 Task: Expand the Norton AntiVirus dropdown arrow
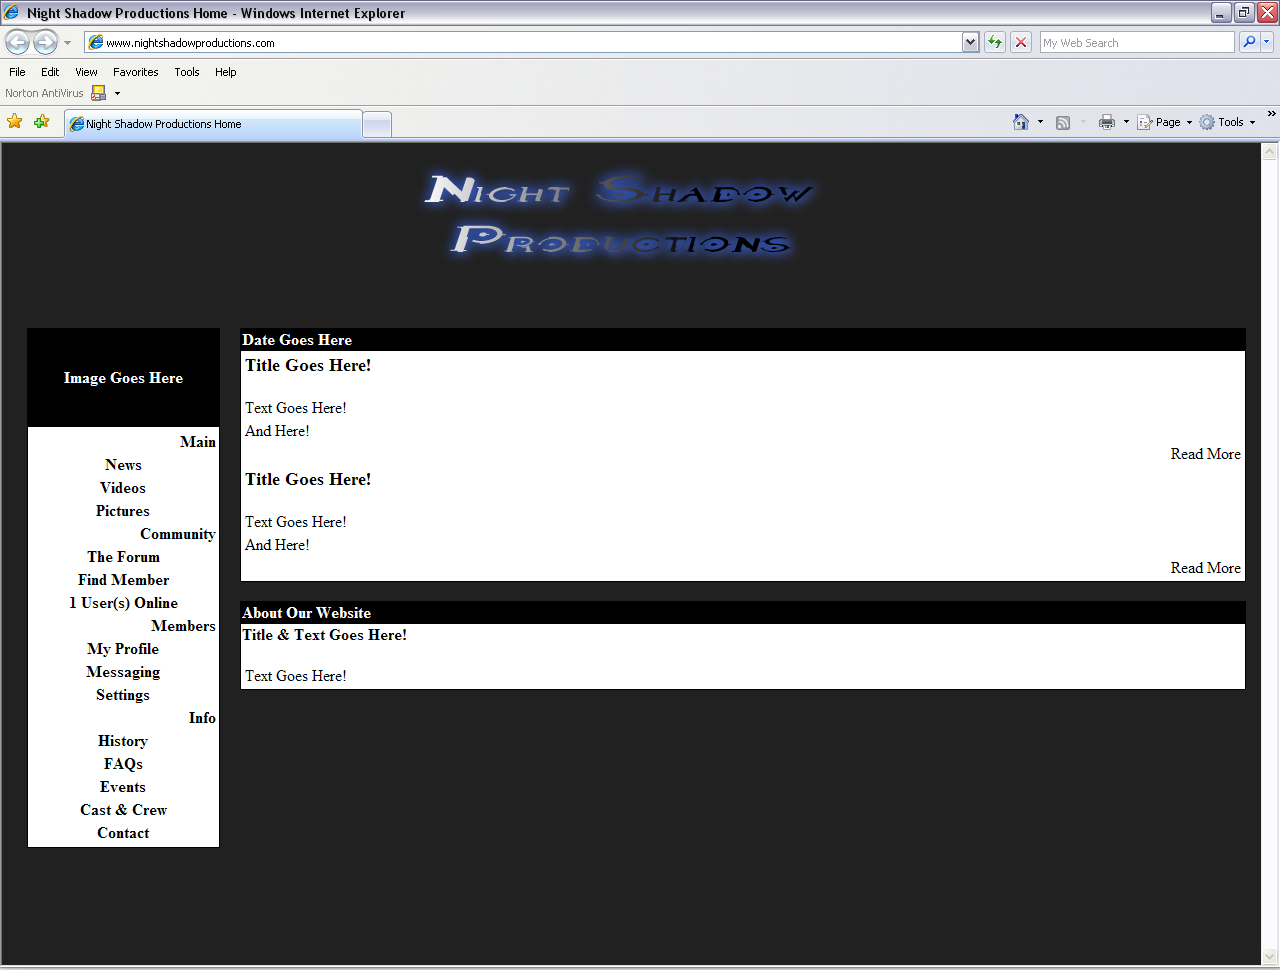pos(117,94)
